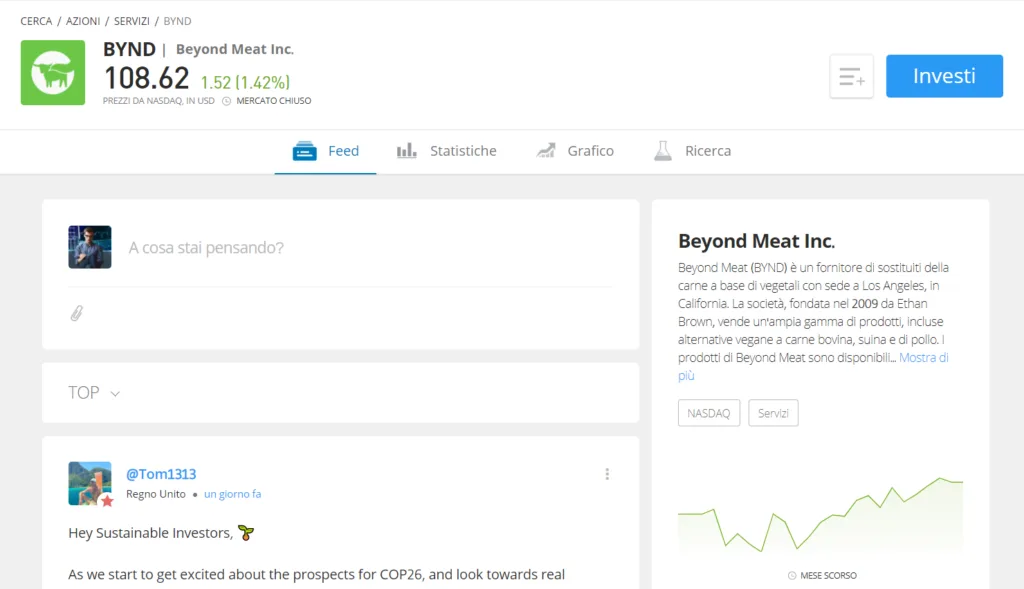Image resolution: width=1024 pixels, height=589 pixels.
Task: Switch to the Statistiche tab
Action: 447,151
